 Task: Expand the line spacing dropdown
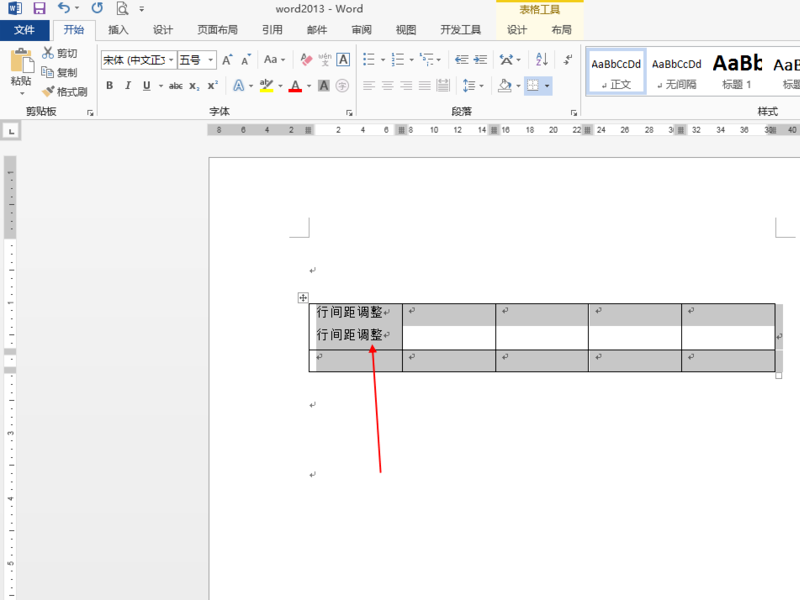point(482,86)
